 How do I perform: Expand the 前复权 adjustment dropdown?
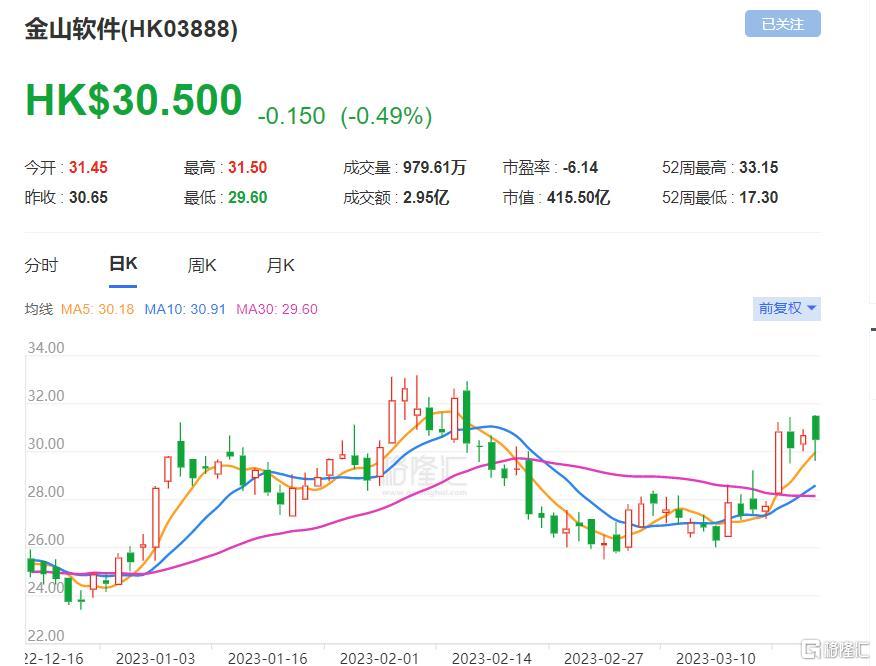coord(787,308)
